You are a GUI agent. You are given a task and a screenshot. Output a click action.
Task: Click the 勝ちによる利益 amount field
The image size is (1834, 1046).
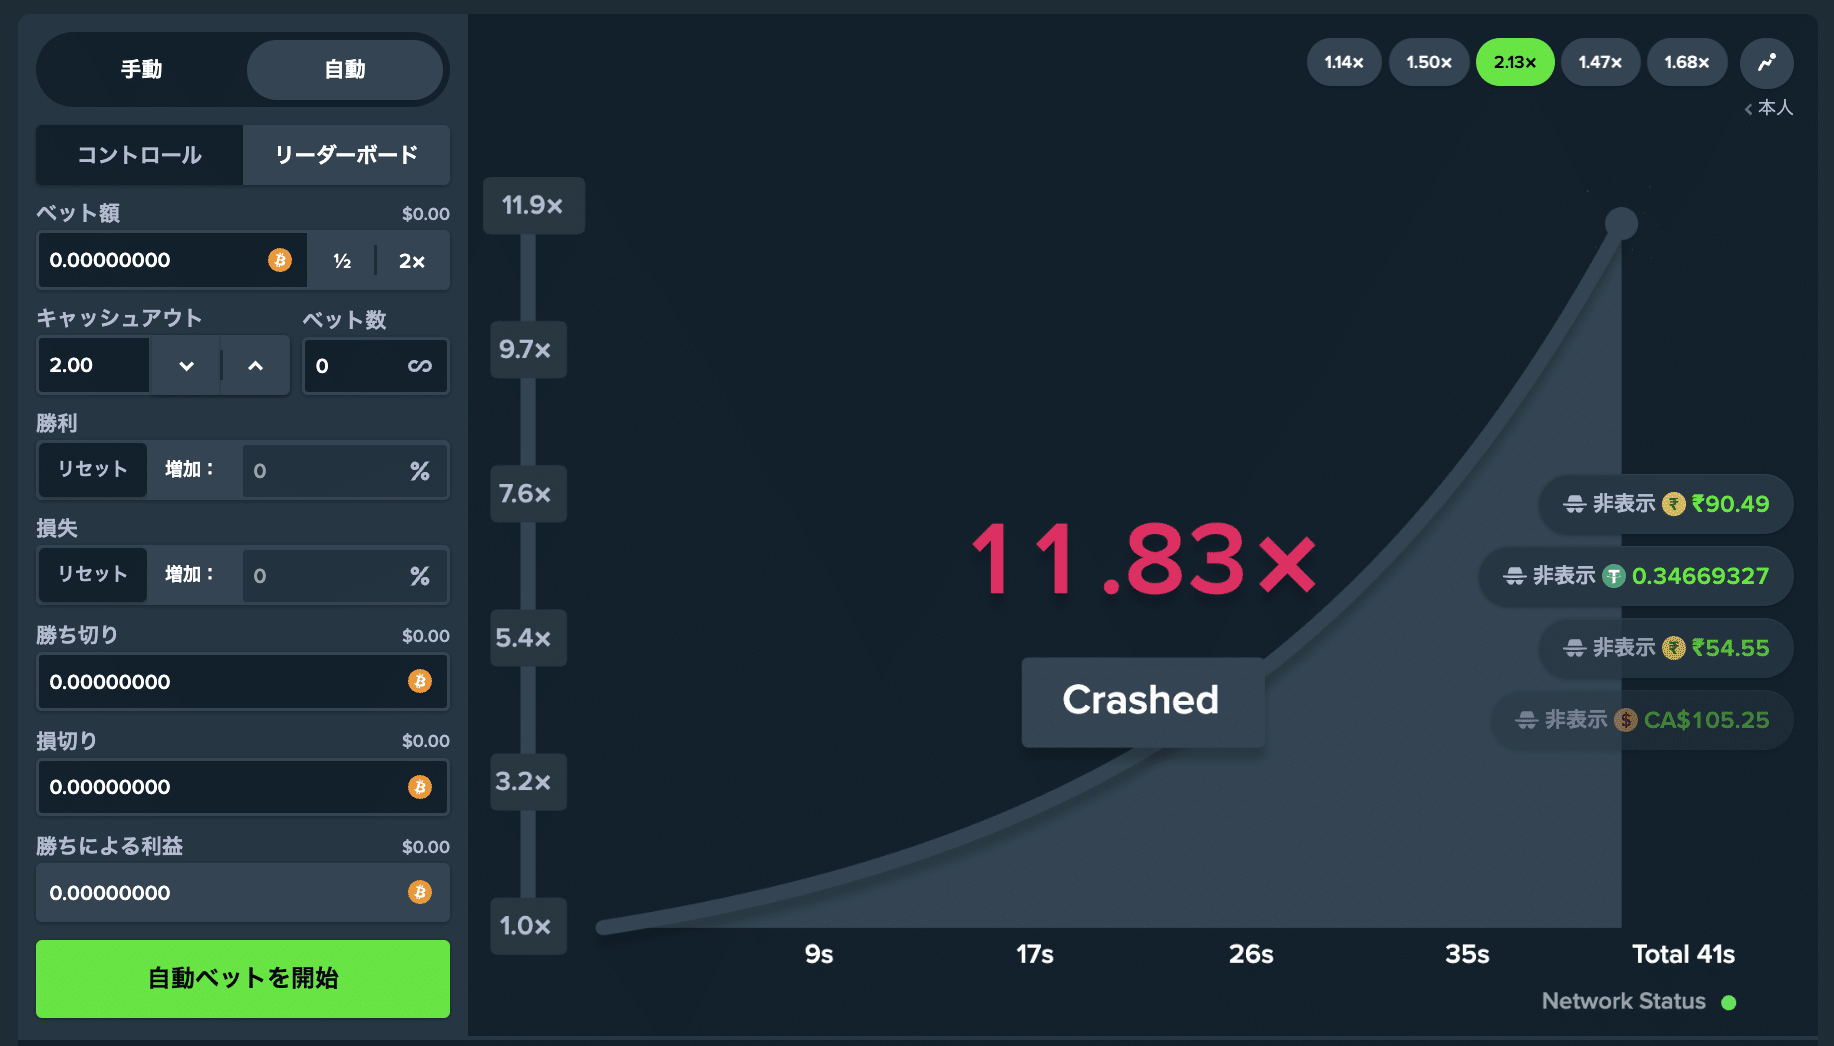tap(243, 893)
